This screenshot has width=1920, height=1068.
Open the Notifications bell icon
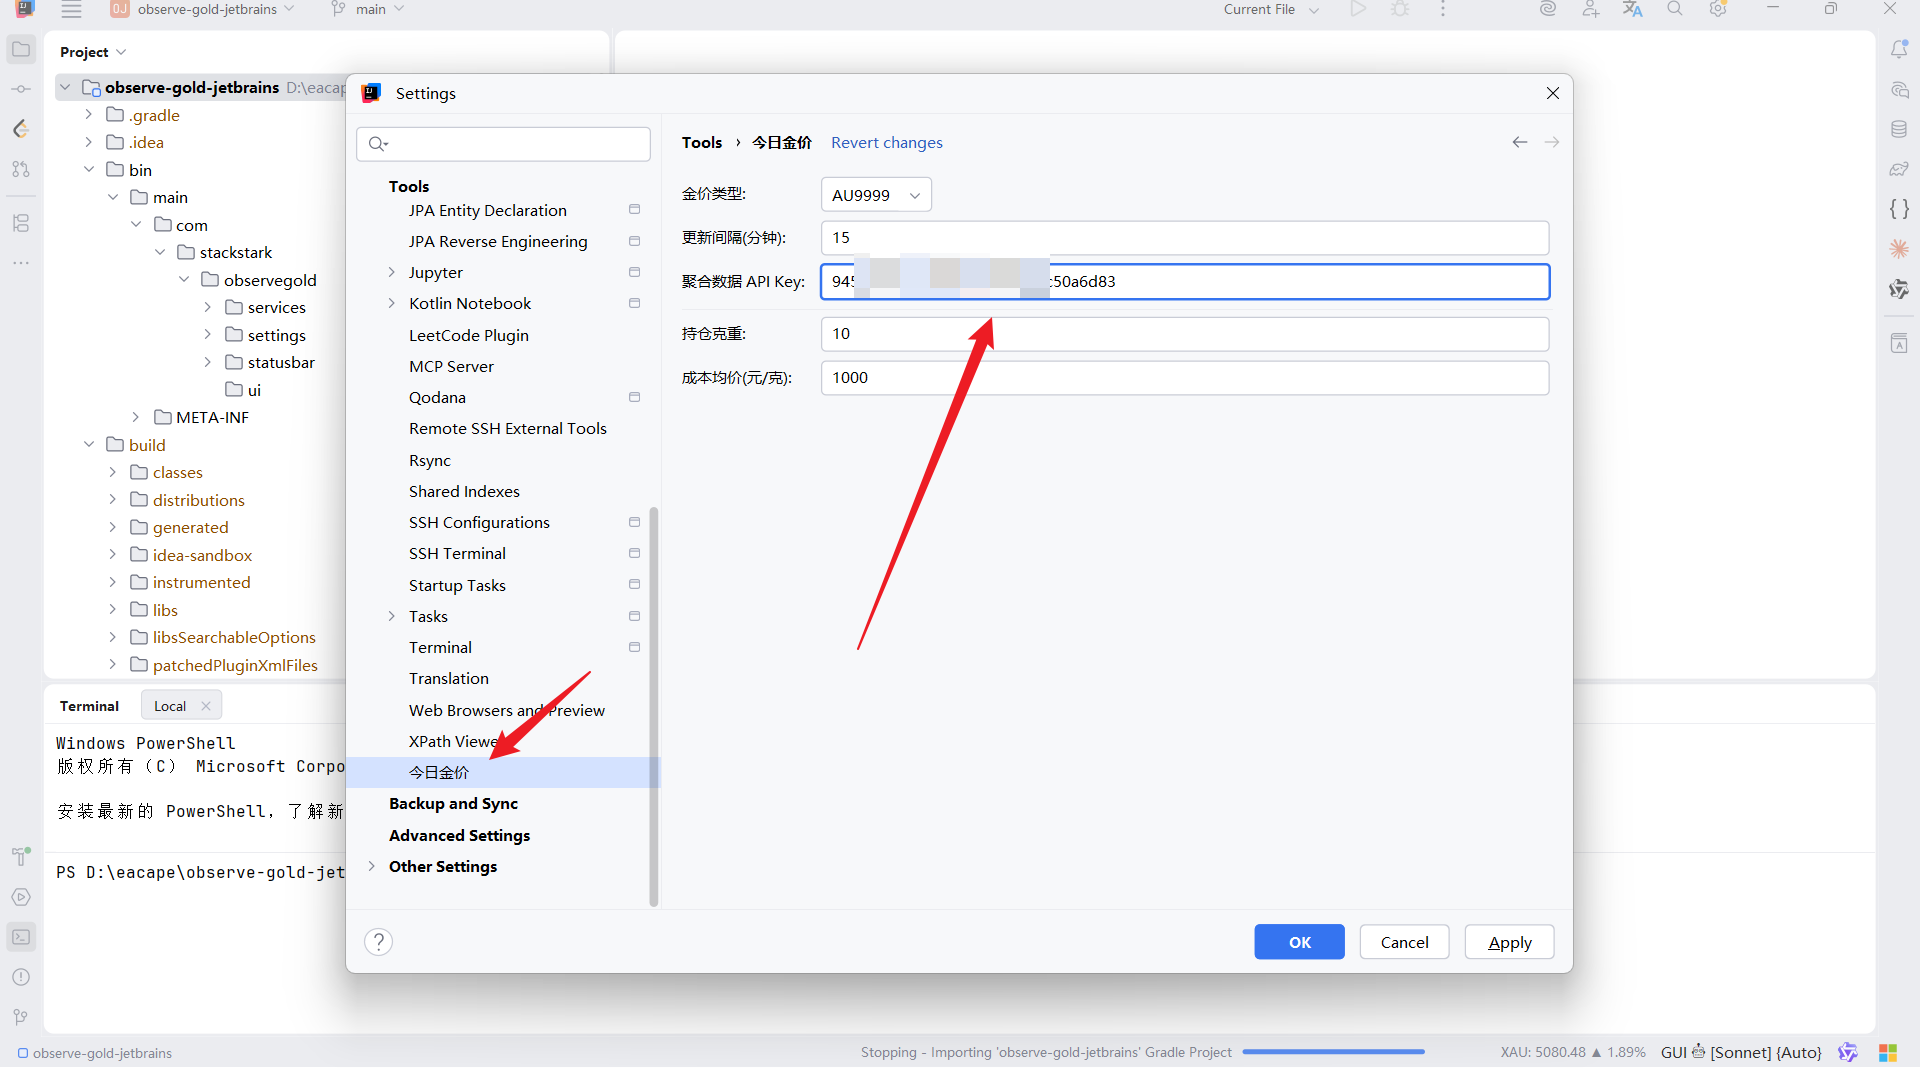click(x=1899, y=49)
